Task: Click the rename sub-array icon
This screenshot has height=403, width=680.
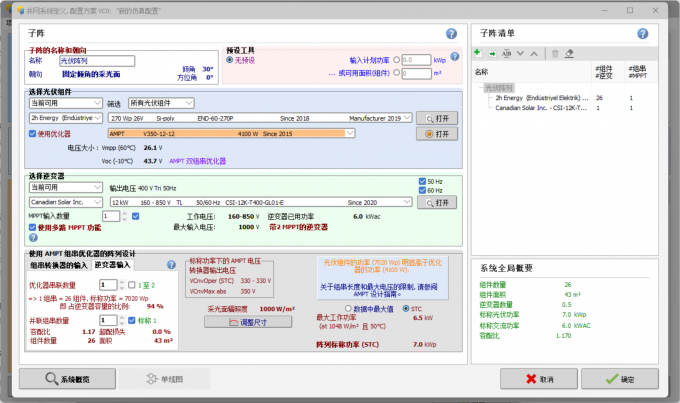Action: click(506, 53)
